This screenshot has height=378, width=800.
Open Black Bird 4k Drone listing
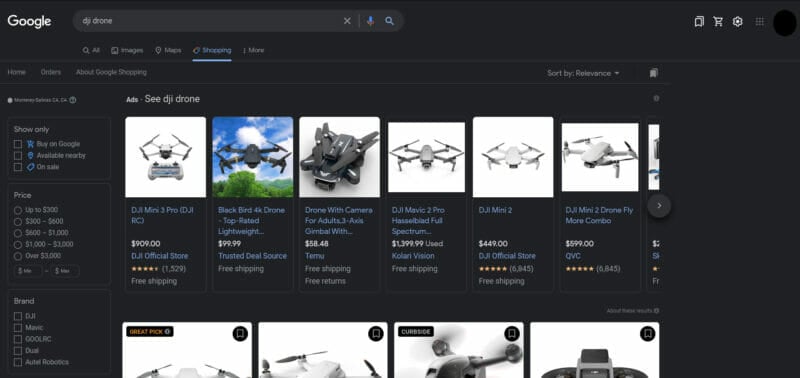click(x=252, y=221)
